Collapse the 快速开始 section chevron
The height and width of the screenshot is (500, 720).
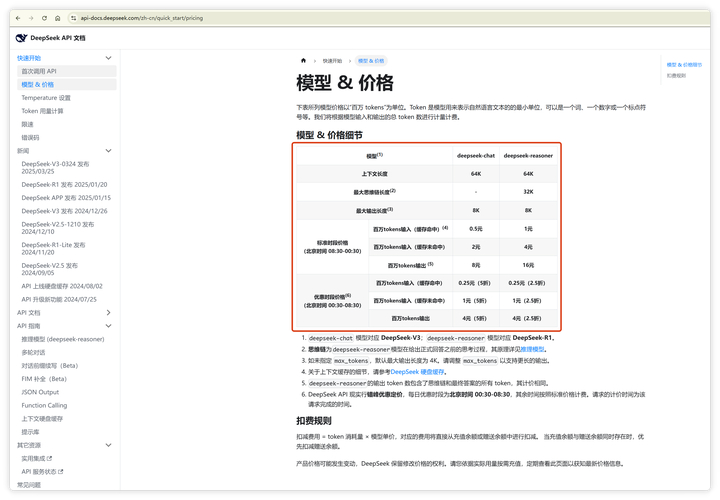click(x=108, y=58)
